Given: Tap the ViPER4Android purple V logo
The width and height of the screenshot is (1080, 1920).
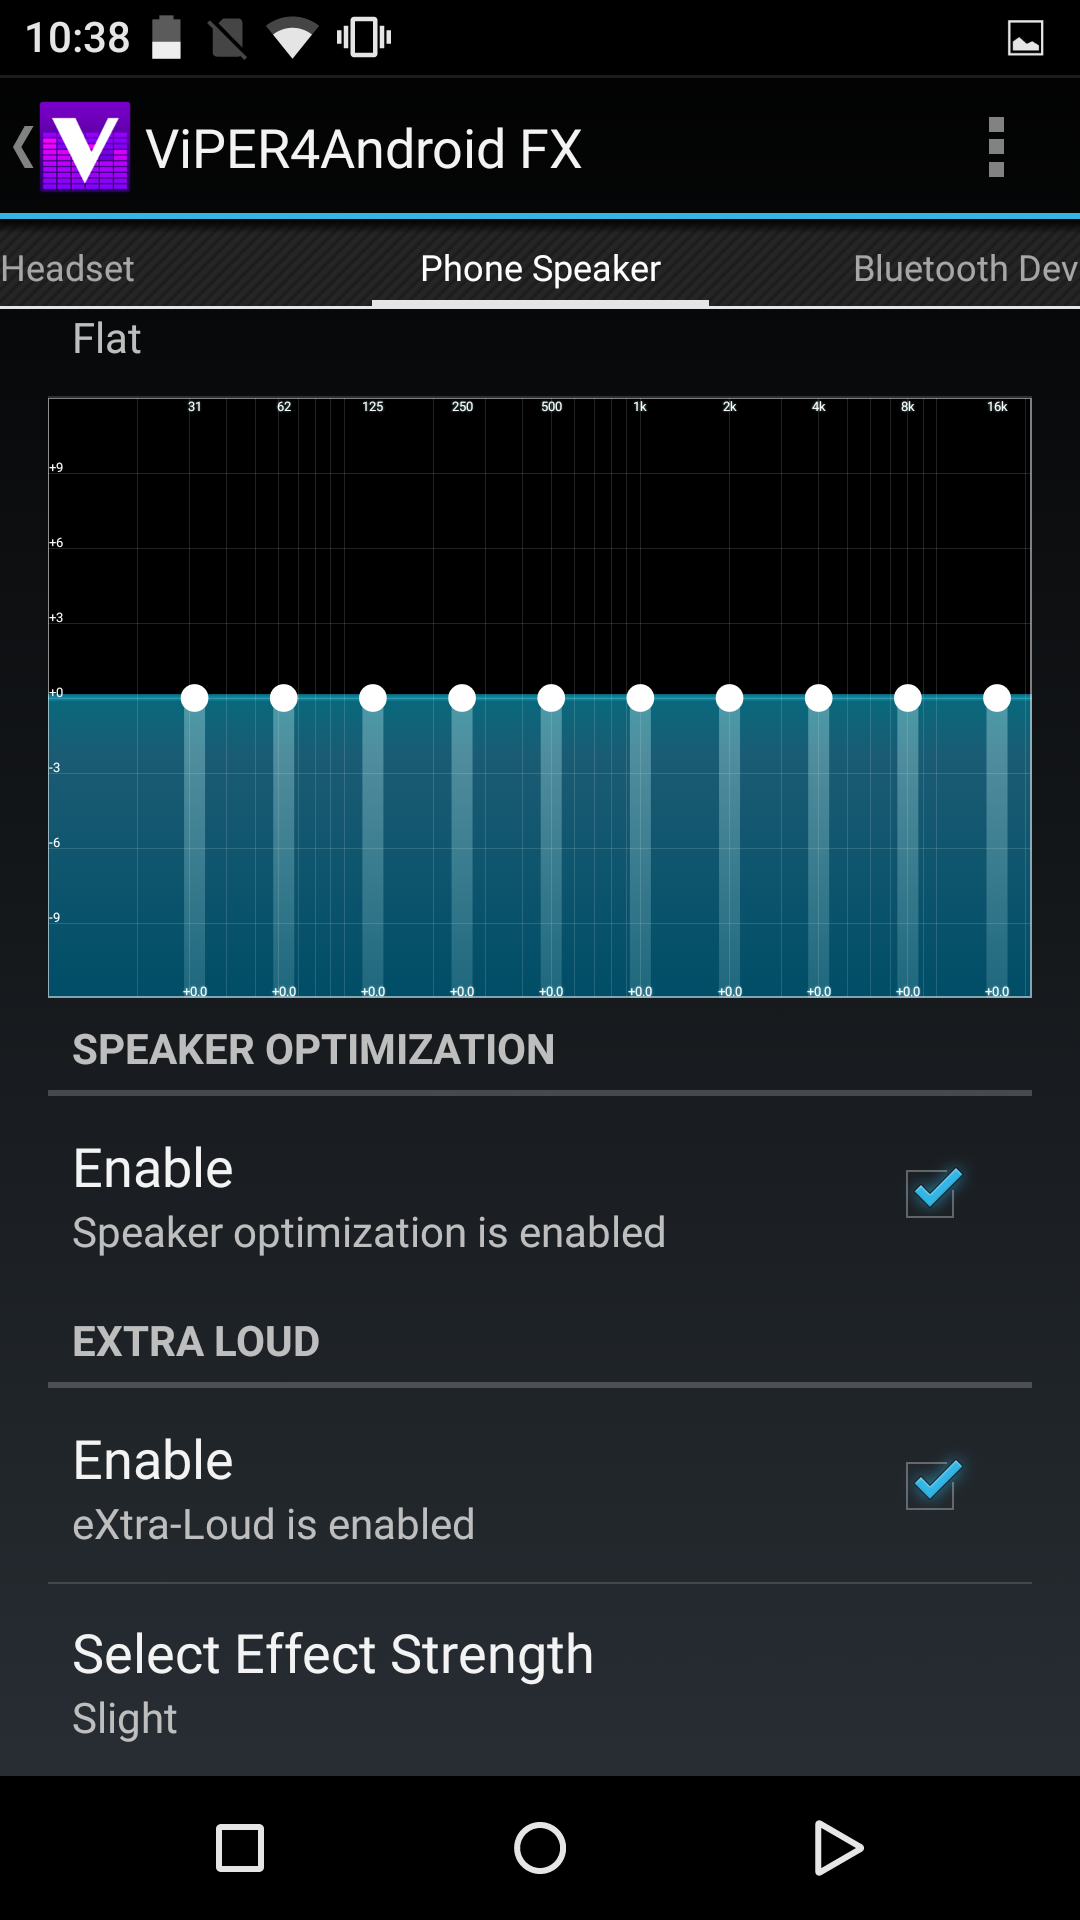Looking at the screenshot, I should (x=85, y=147).
